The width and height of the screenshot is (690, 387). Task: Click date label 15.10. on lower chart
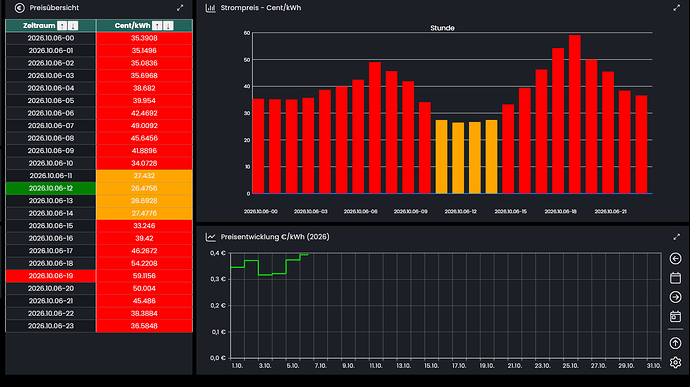coord(431,366)
